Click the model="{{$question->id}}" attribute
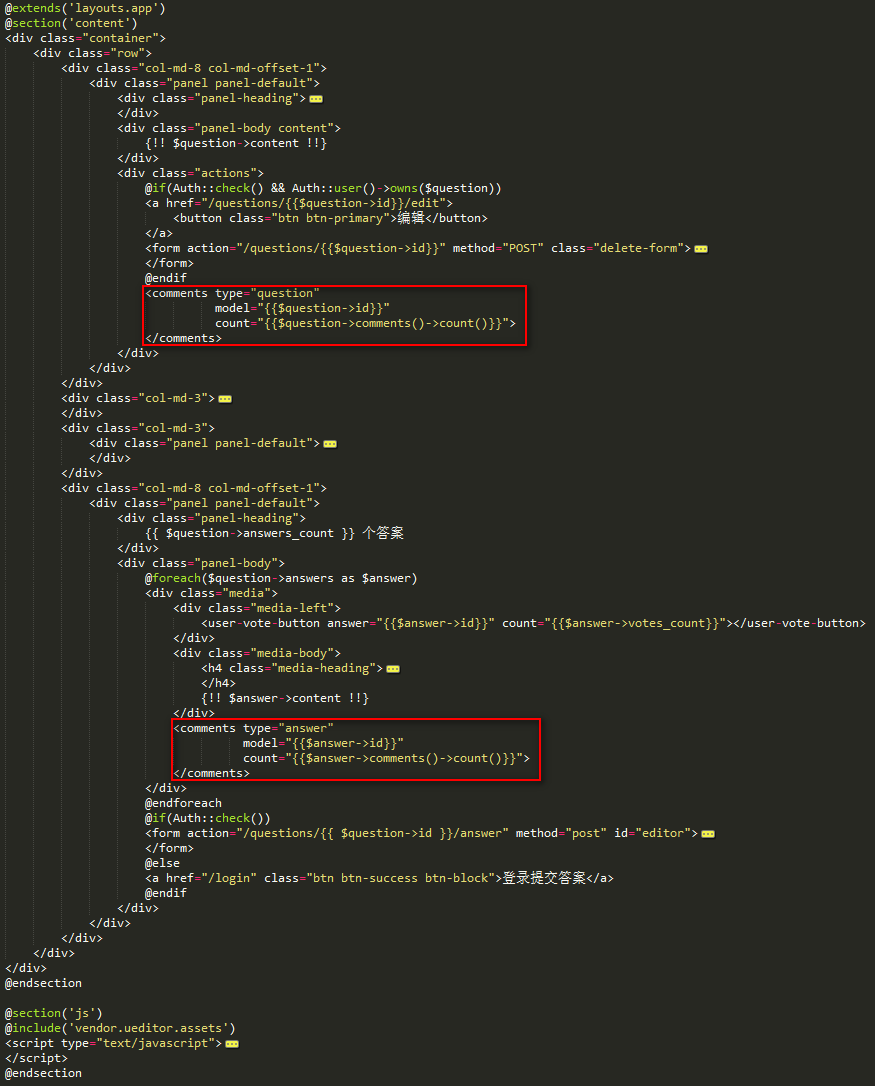The width and height of the screenshot is (875, 1086). [x=302, y=308]
